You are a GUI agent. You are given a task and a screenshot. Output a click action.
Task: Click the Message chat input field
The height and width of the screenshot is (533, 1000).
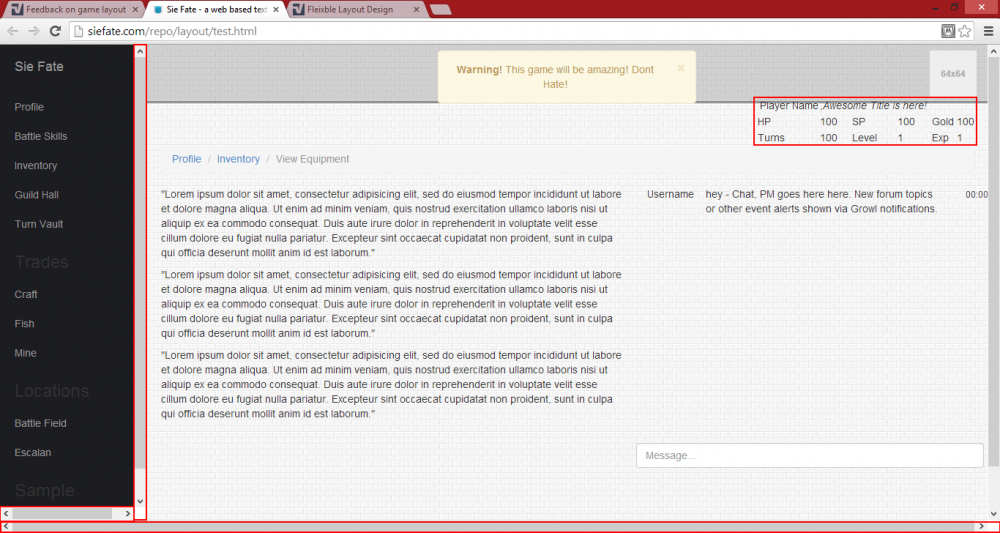tap(809, 455)
